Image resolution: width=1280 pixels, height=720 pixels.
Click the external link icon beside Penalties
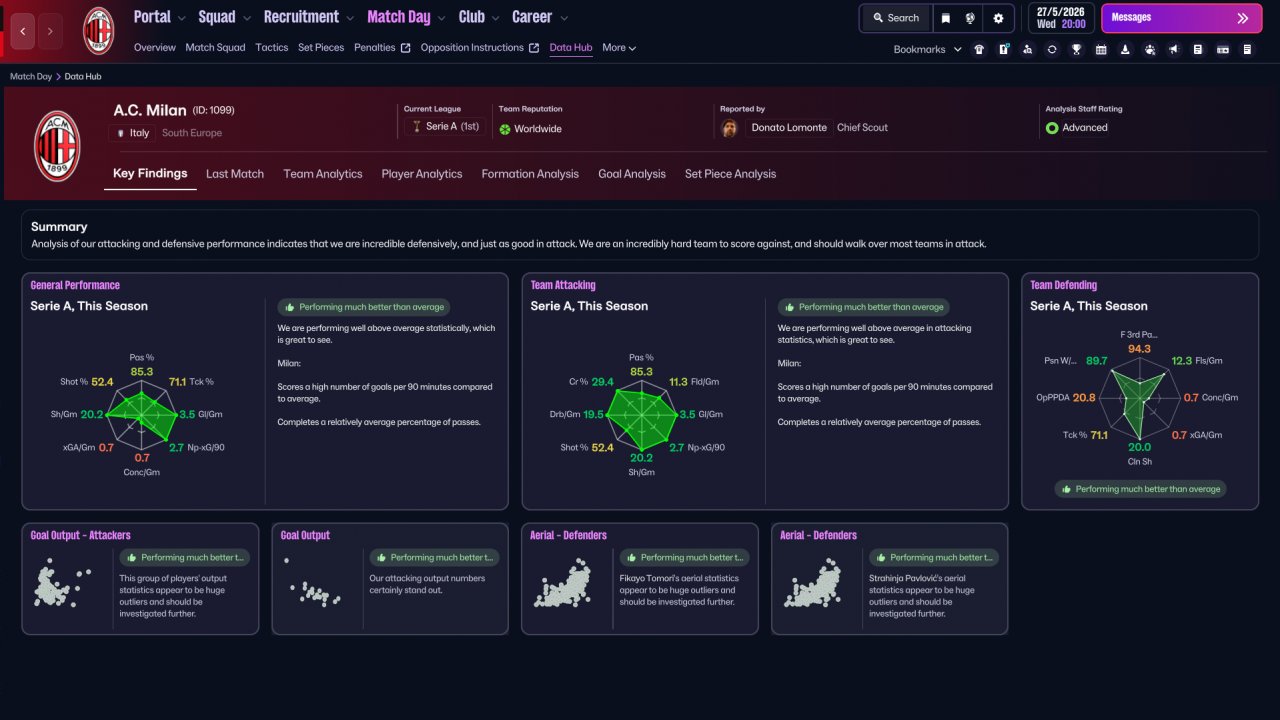405,48
